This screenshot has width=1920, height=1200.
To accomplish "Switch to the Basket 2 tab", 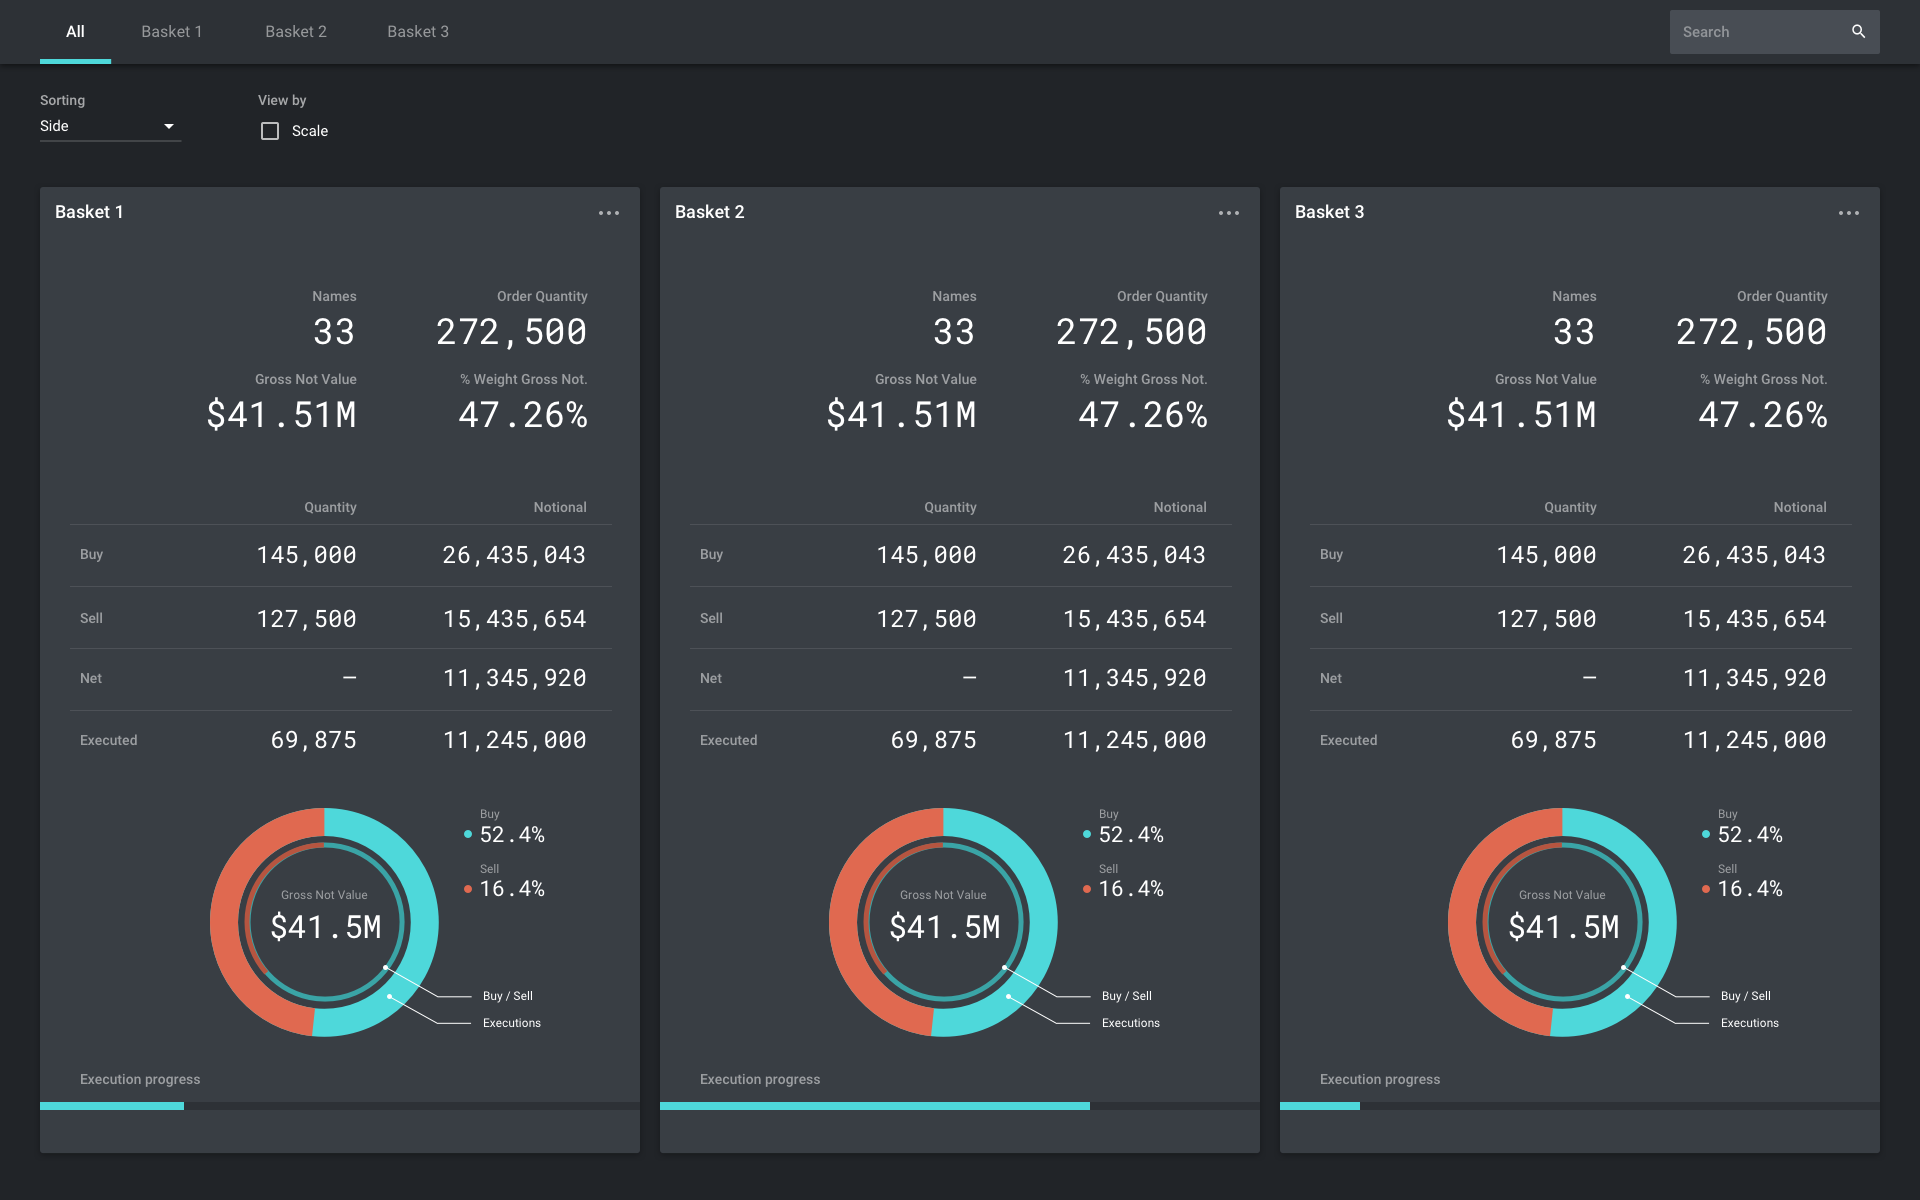I will click(x=295, y=32).
